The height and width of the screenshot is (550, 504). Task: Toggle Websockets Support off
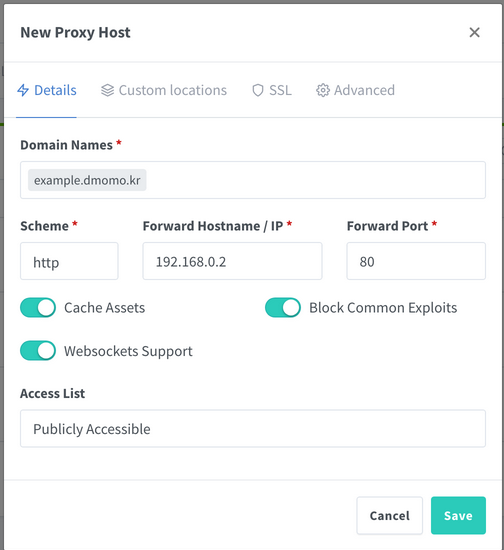pos(38,351)
